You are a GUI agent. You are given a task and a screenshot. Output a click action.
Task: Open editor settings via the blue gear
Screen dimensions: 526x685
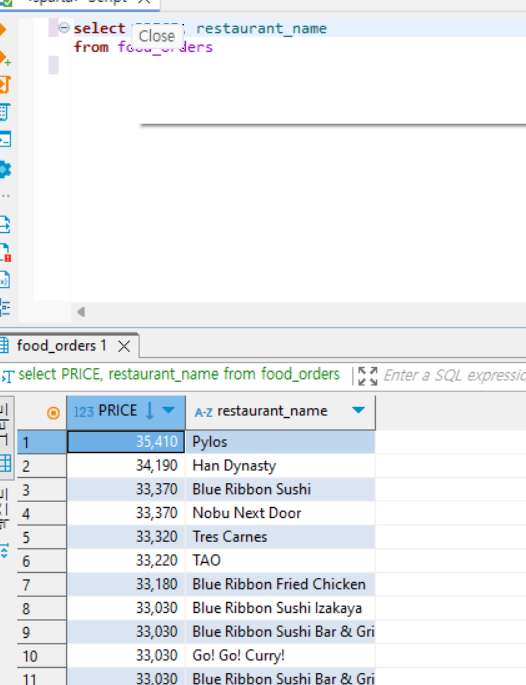click(5, 170)
